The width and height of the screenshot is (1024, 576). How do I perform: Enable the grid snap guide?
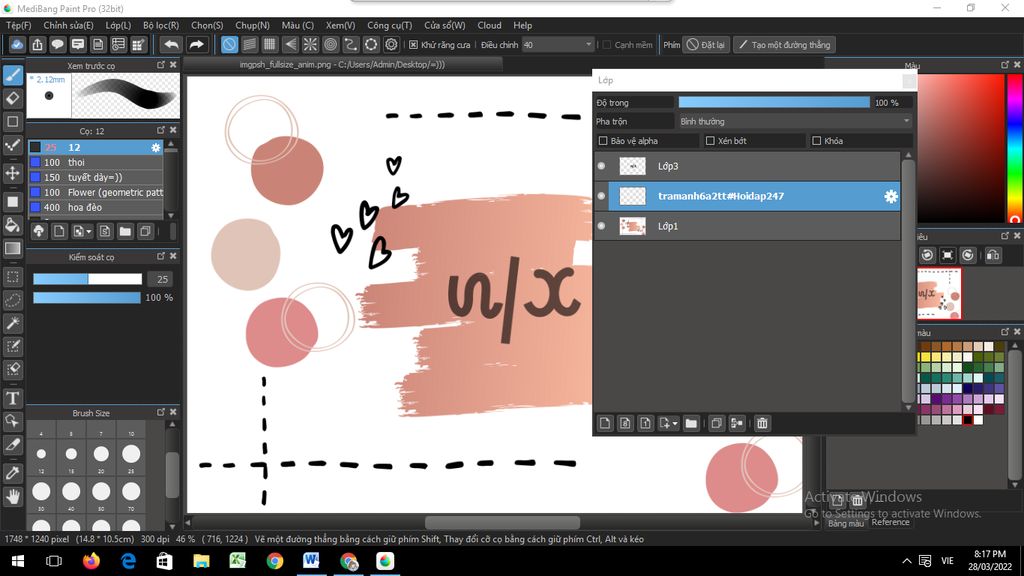point(270,44)
